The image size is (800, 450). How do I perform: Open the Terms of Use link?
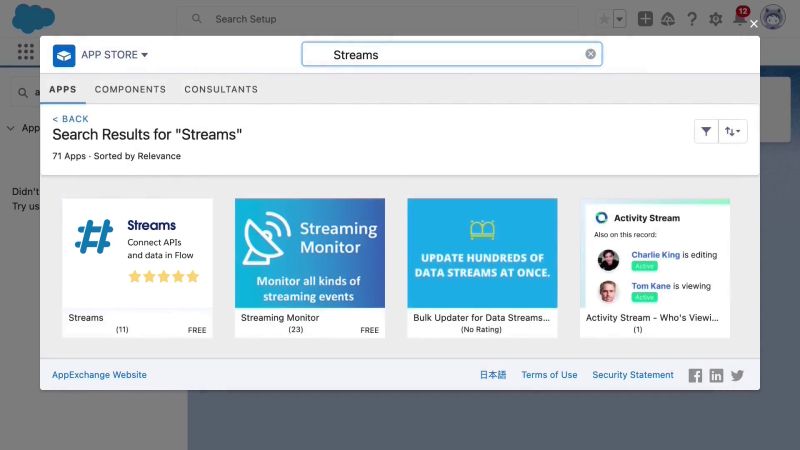549,374
